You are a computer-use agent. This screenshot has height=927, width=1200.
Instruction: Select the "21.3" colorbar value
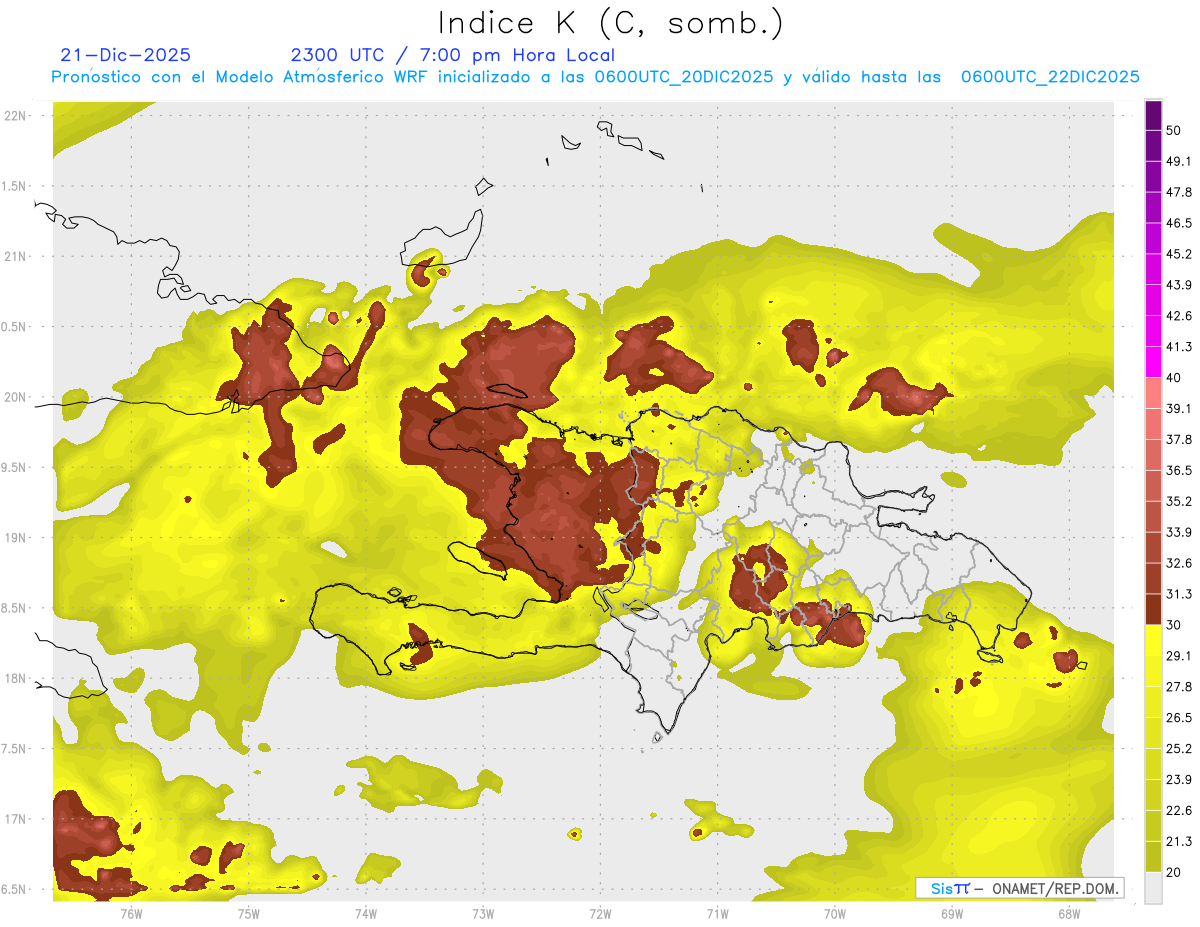(x=1179, y=842)
